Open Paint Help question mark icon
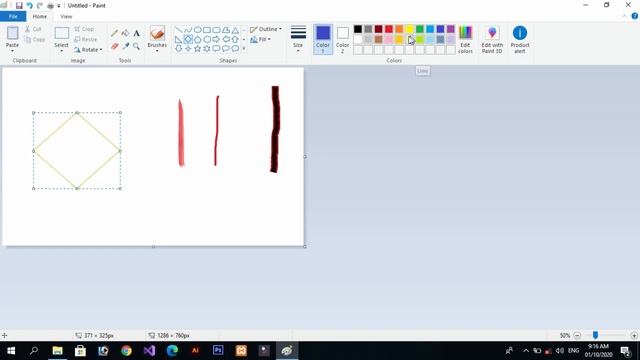Screen dimensions: 640x360 [635, 16]
